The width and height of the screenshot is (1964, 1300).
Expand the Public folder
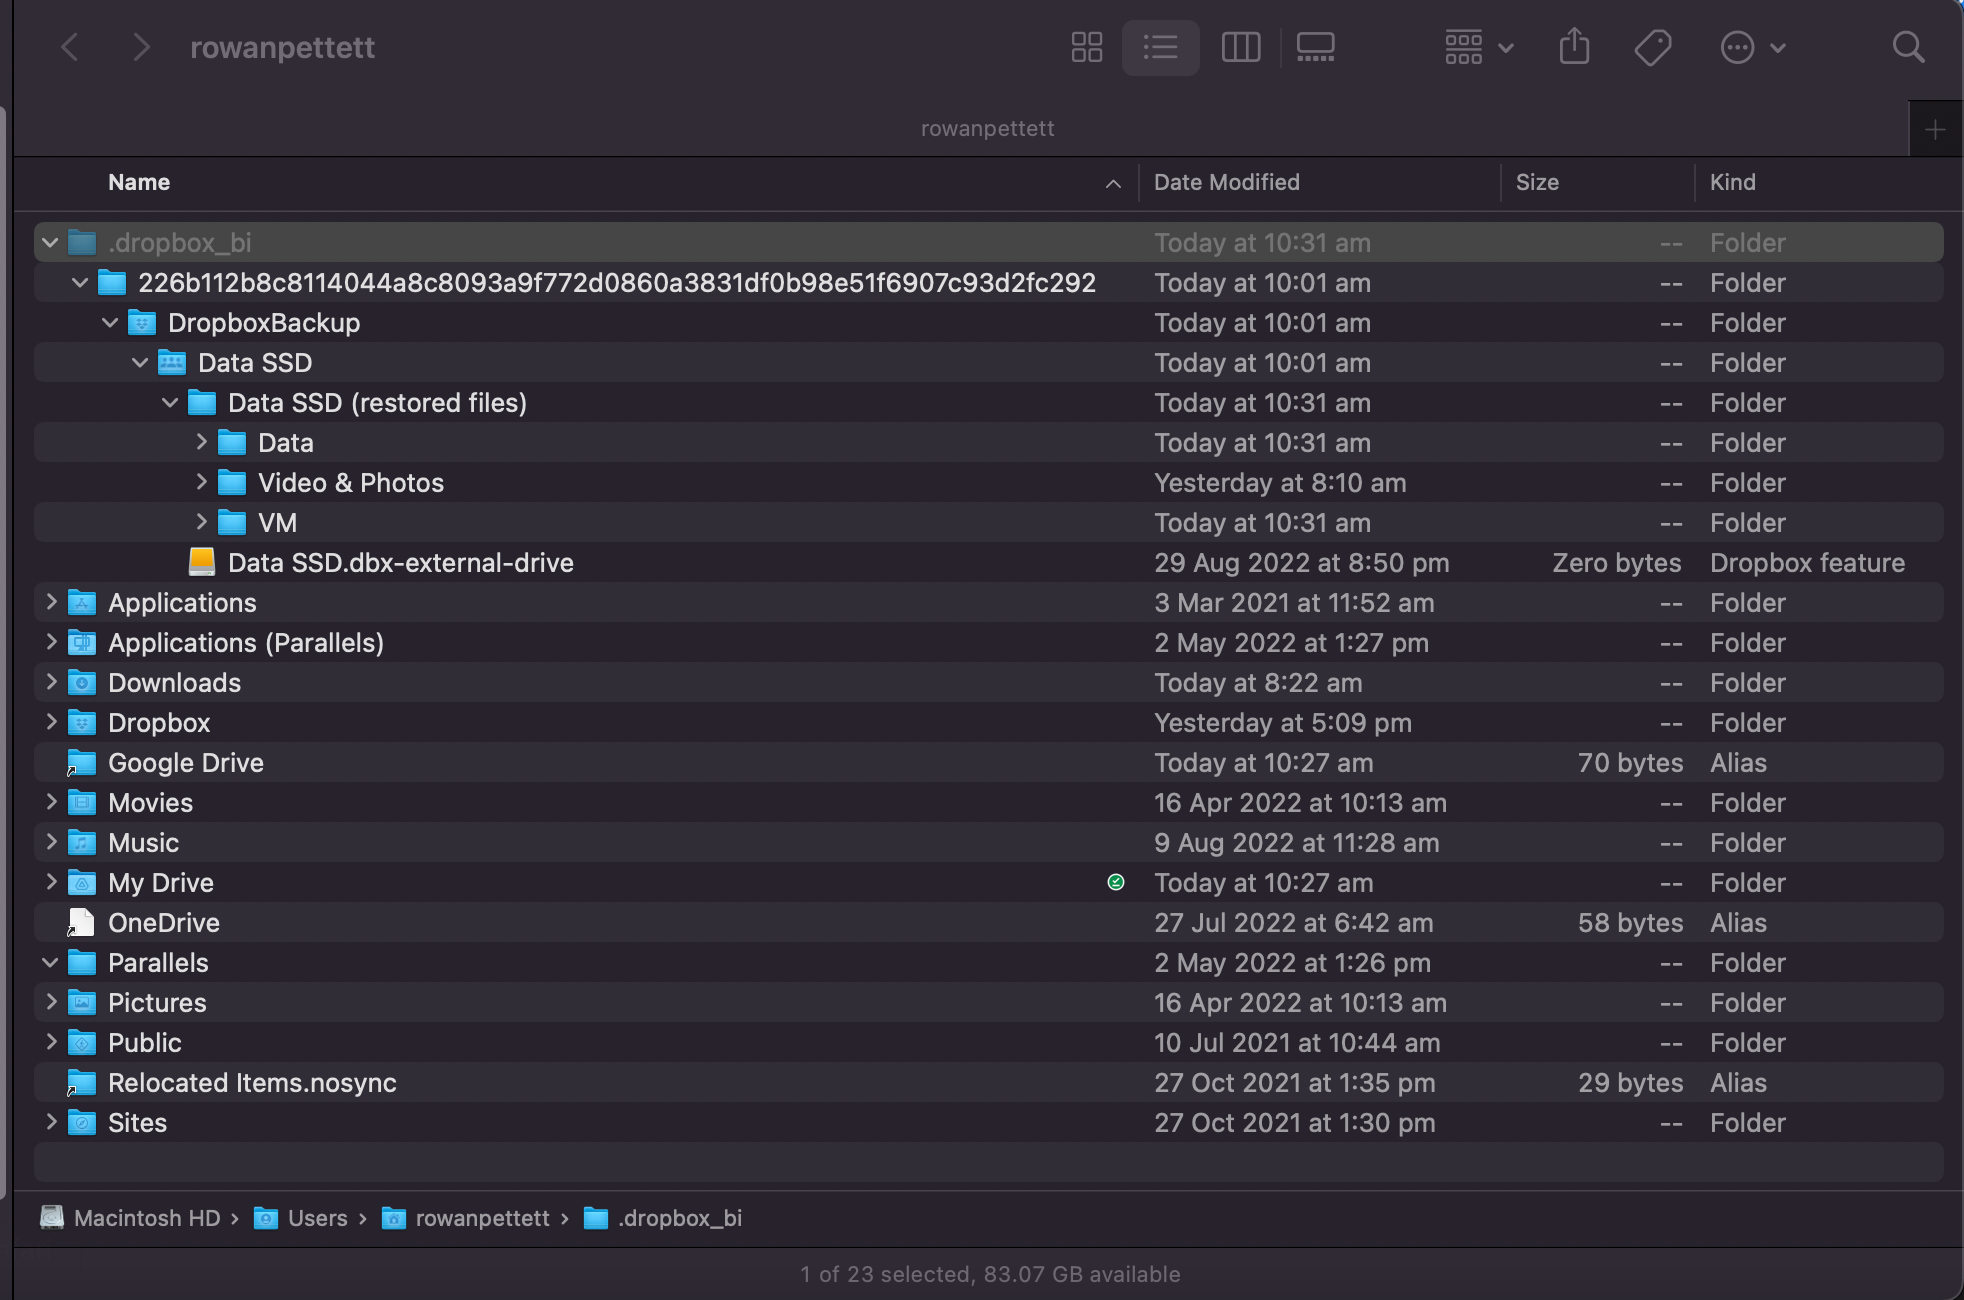pos(51,1041)
